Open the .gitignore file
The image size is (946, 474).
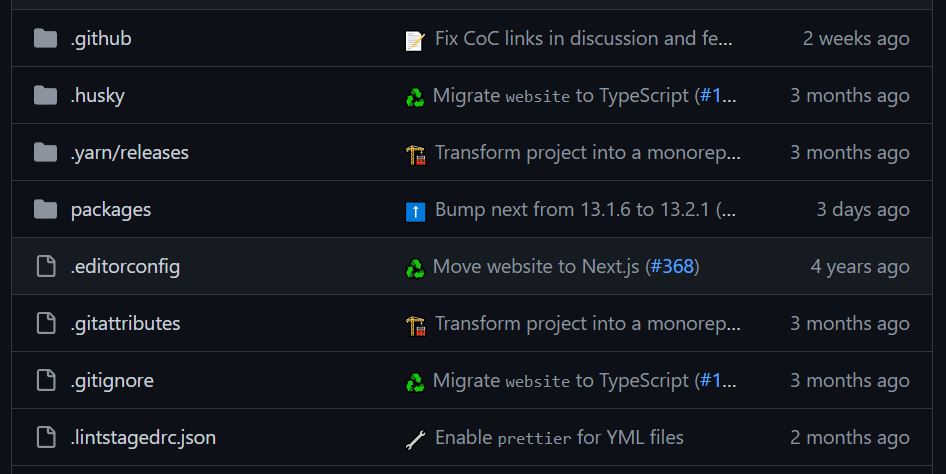pos(112,381)
